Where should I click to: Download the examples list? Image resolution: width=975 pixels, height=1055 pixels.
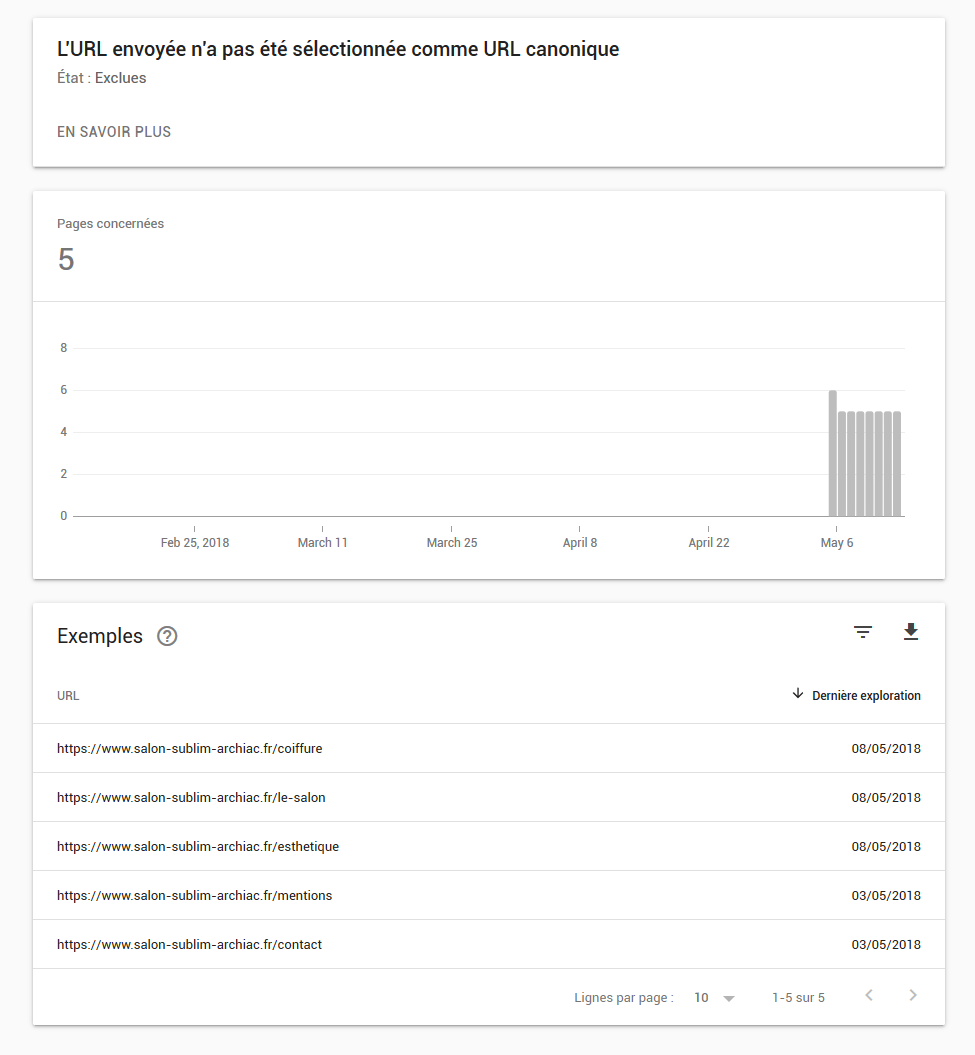point(911,632)
